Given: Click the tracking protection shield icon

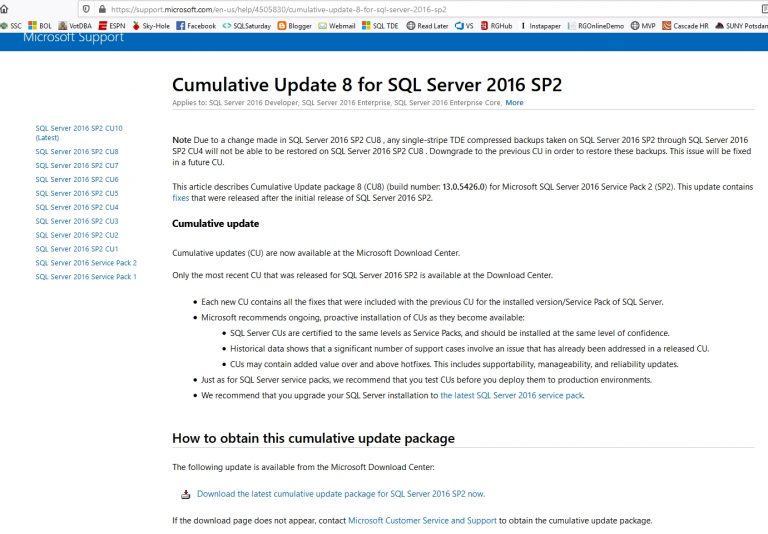Looking at the screenshot, I should [88, 9].
